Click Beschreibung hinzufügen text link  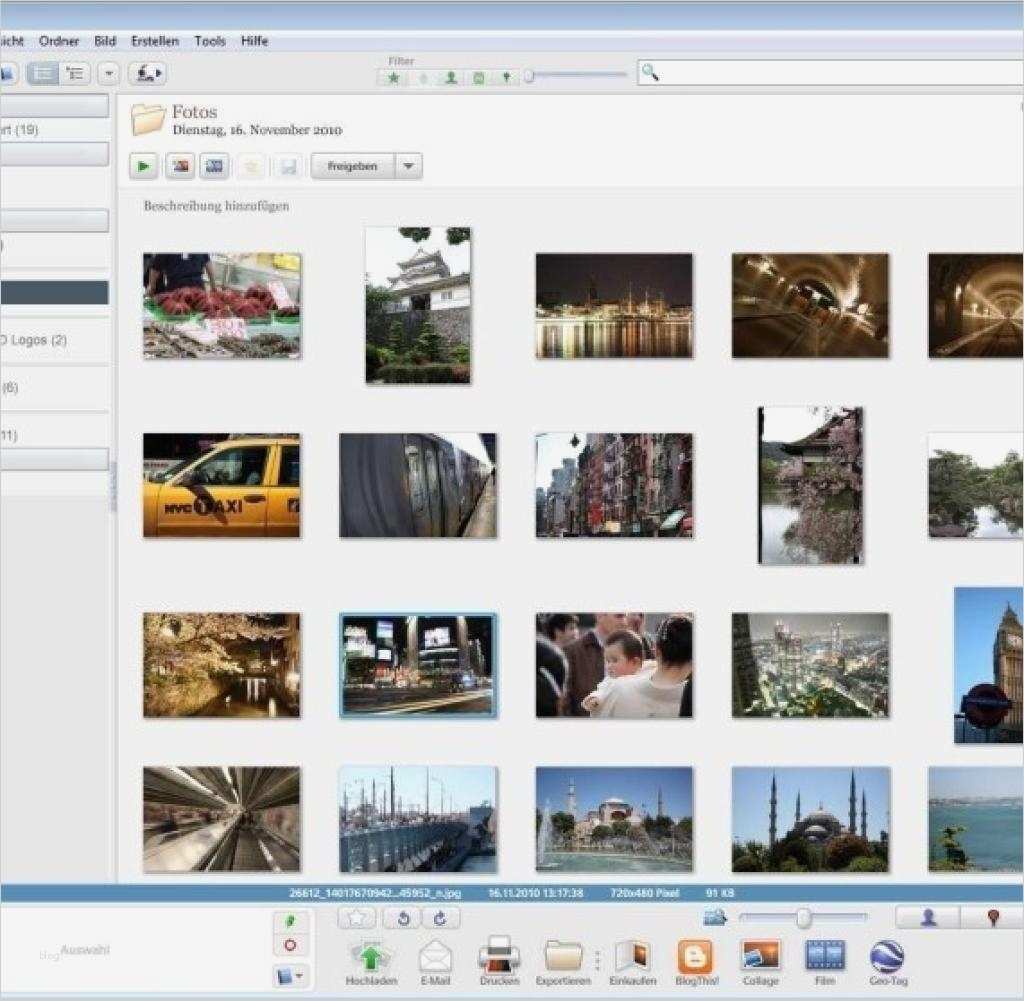point(216,206)
